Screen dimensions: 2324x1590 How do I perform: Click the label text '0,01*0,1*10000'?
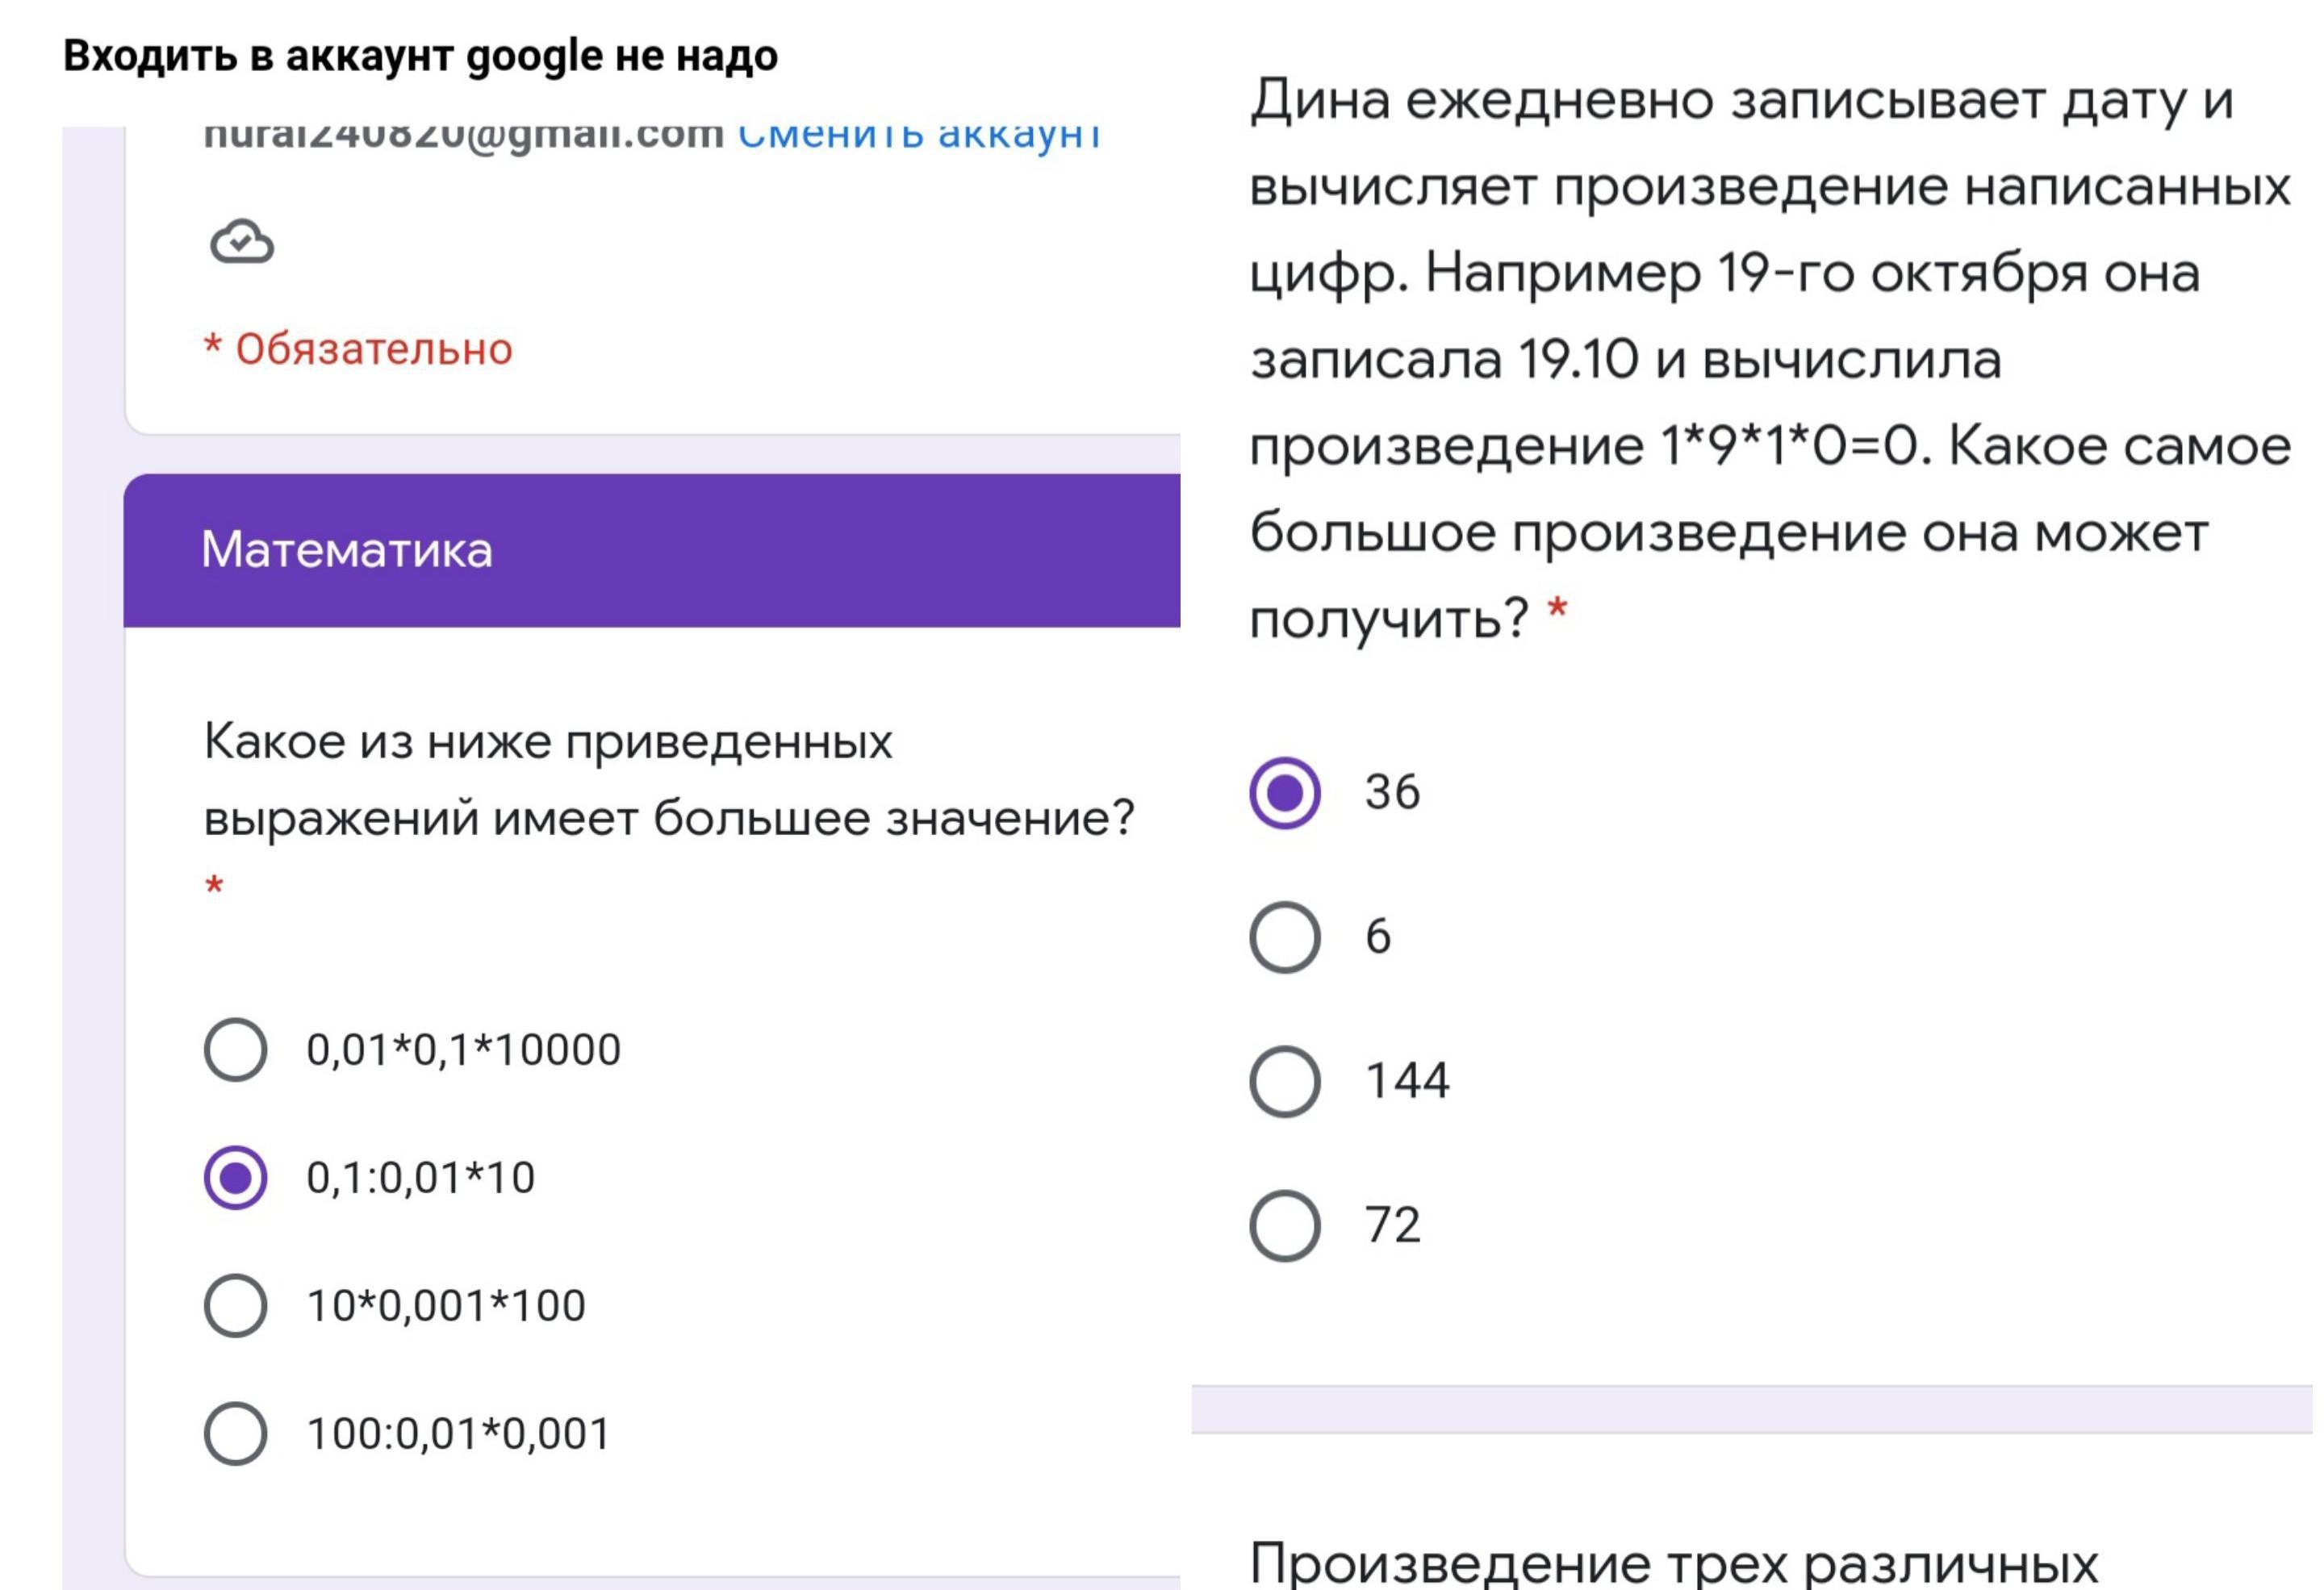click(x=463, y=1050)
